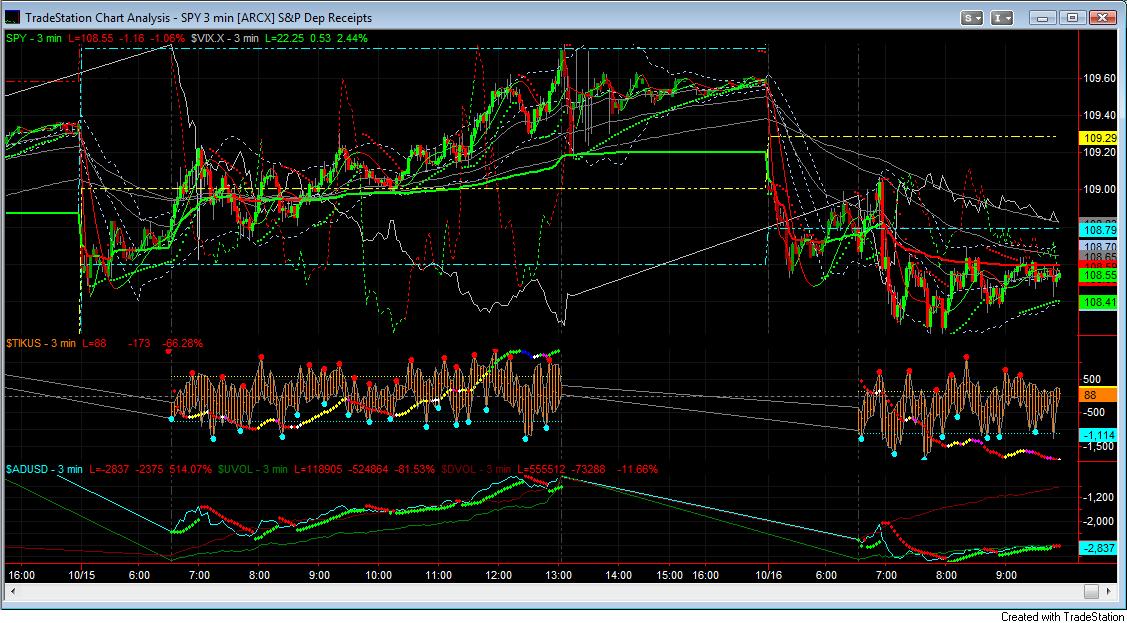Open the I interval-linking dropdown in title bar

[1003, 17]
